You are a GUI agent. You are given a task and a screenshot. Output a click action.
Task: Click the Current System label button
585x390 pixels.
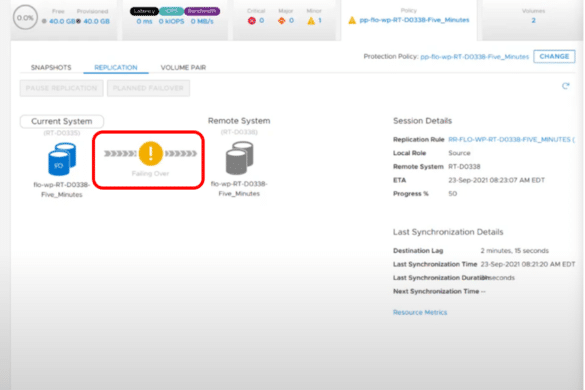[x=62, y=121]
